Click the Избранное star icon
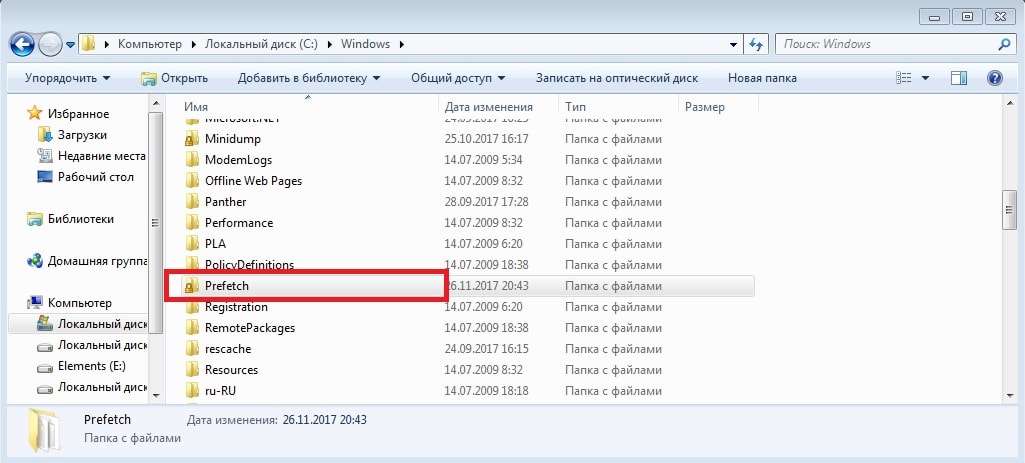Image resolution: width=1025 pixels, height=463 pixels. pyautogui.click(x=35, y=114)
